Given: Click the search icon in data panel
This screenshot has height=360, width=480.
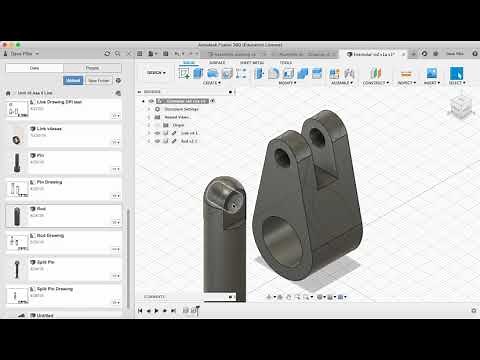Looking at the screenshot, I should click(117, 53).
